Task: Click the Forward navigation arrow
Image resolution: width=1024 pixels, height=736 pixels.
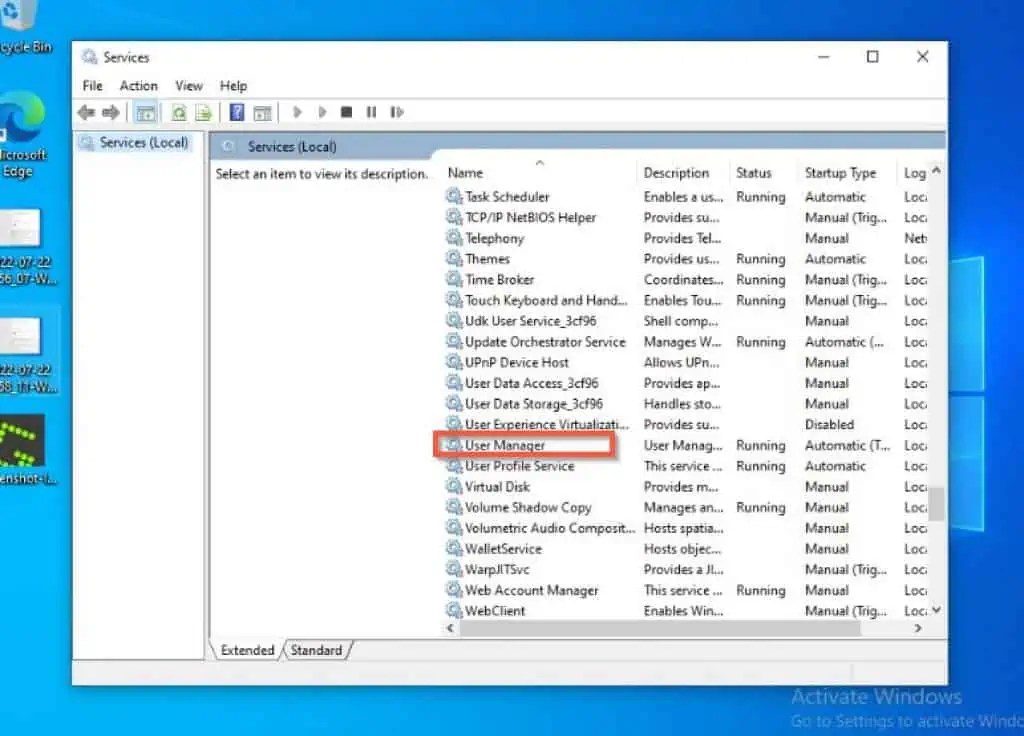Action: click(x=110, y=112)
